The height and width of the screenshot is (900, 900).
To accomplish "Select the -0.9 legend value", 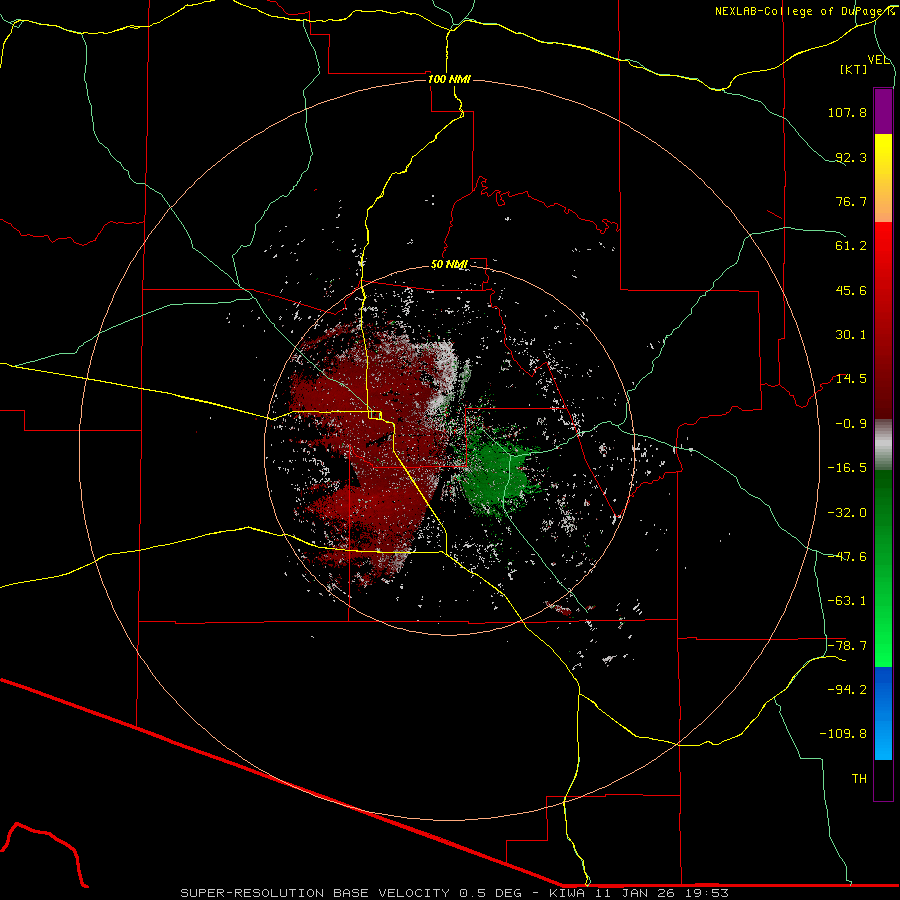I will point(851,424).
